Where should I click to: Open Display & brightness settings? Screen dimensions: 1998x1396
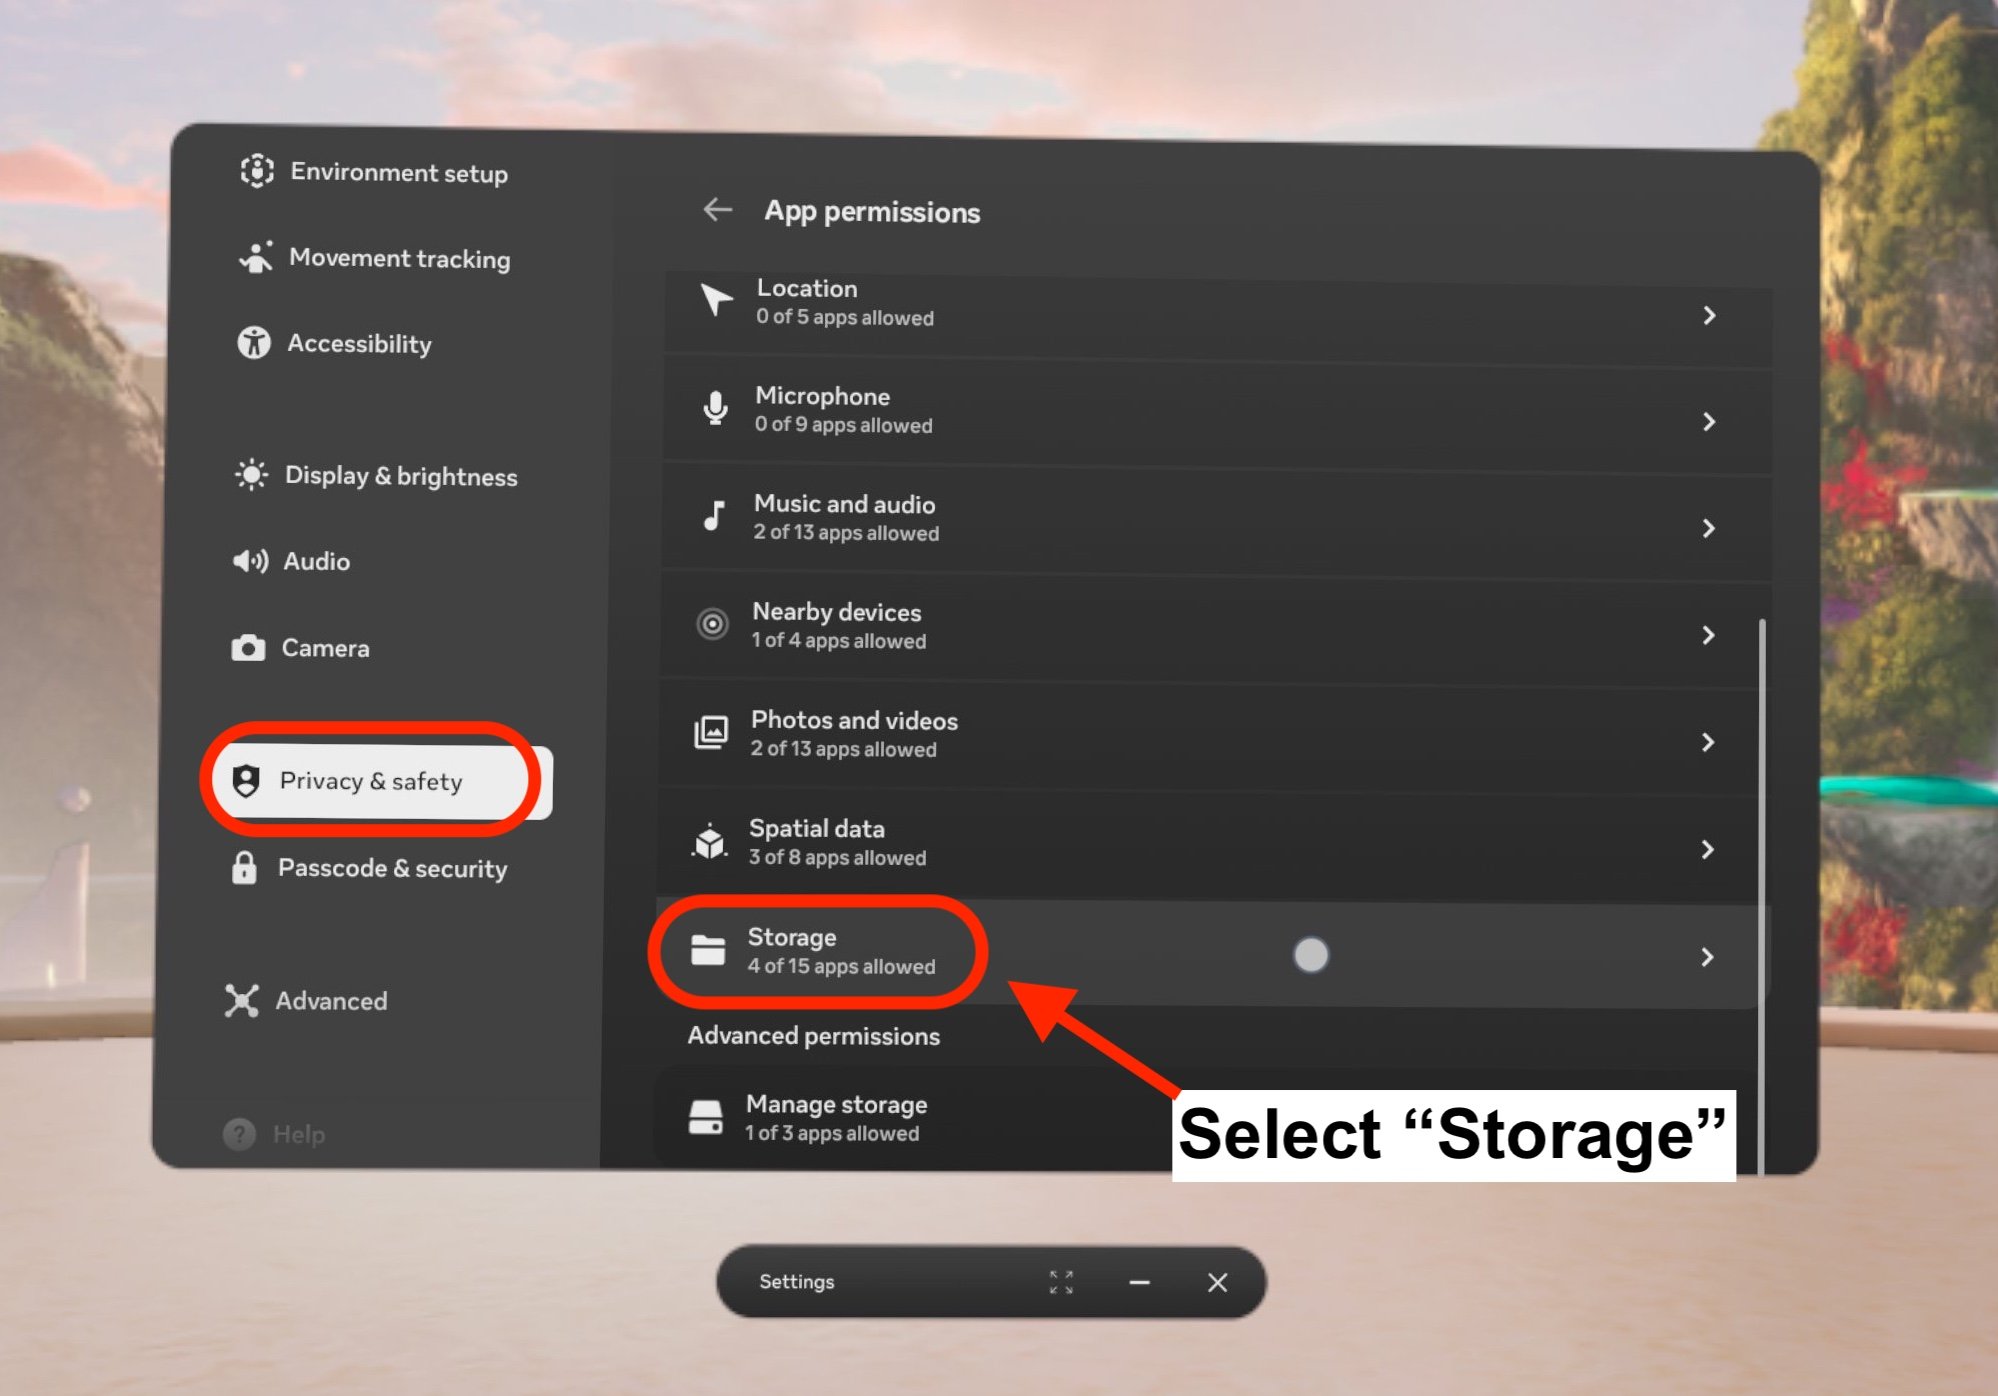376,475
